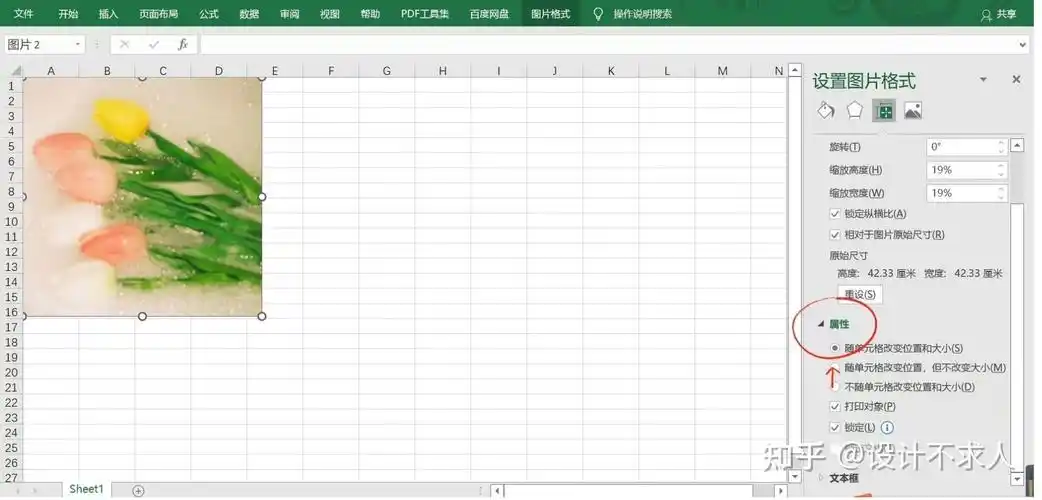Click the format pane scrollbar down arrow
Viewport: 1042px width, 500px height.
1017,478
